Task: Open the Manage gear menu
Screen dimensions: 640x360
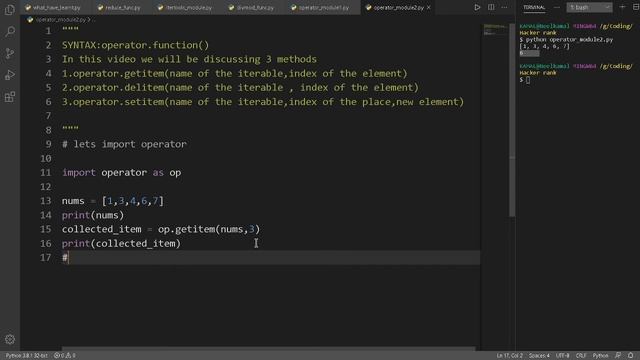Action: pyautogui.click(x=10, y=339)
